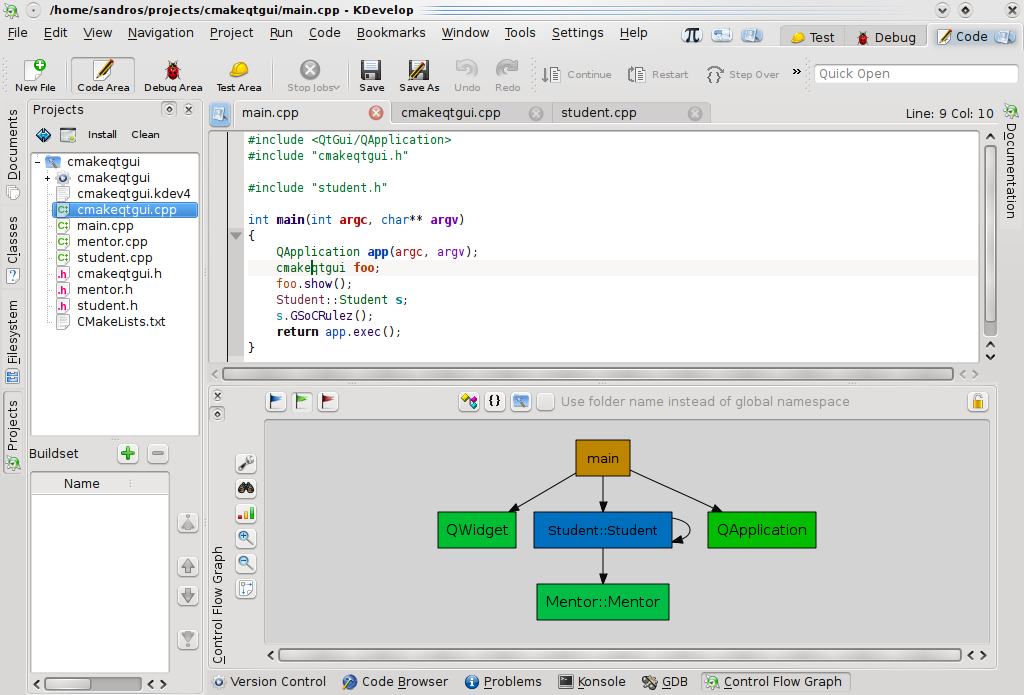Screen dimensions: 1024x695
Task: Click the New File toolbar icon
Action: pos(35,70)
